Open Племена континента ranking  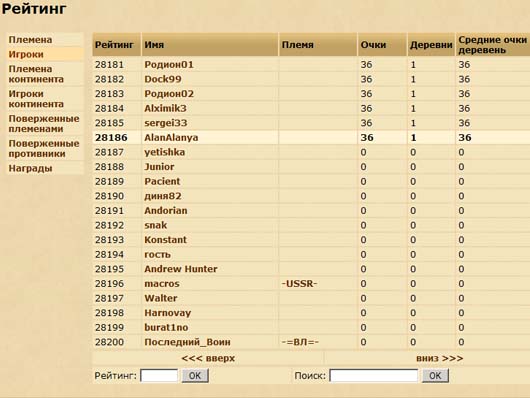(x=36, y=74)
